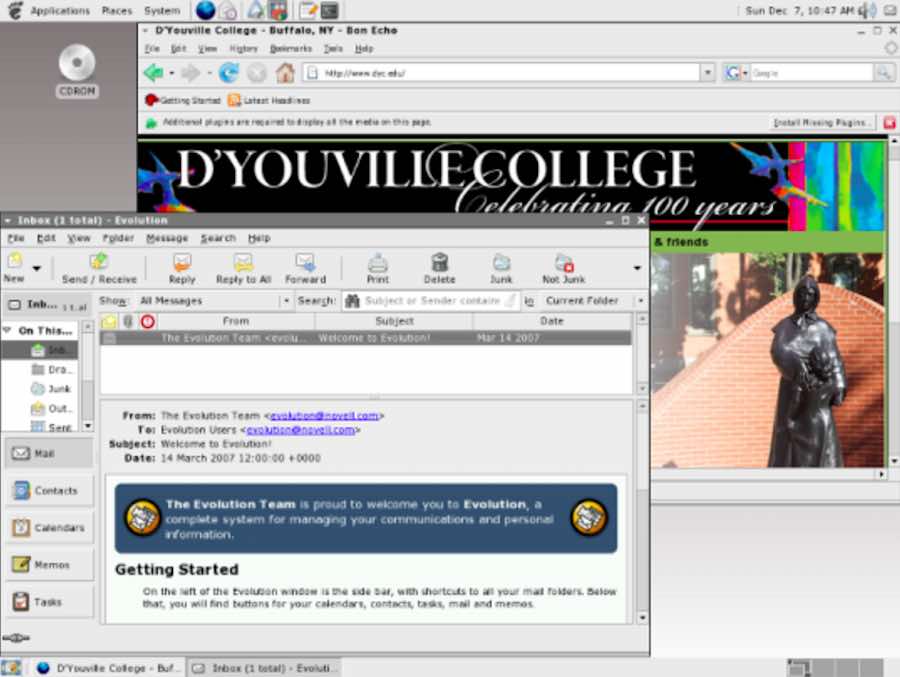Click the browser URL address field
Image resolution: width=900 pixels, height=677 pixels.
[x=500, y=73]
